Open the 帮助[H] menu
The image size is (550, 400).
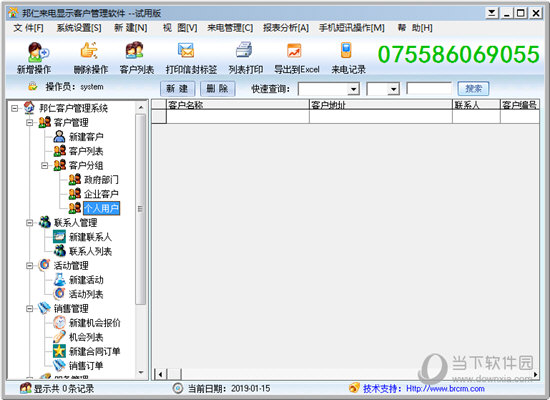pos(415,28)
